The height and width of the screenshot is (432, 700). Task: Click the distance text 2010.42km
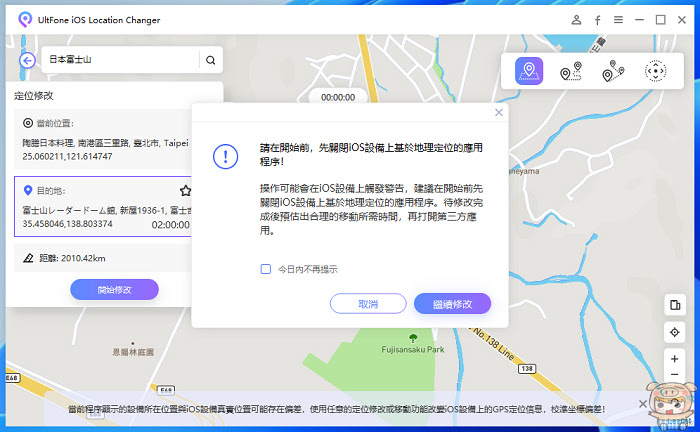[x=83, y=258]
